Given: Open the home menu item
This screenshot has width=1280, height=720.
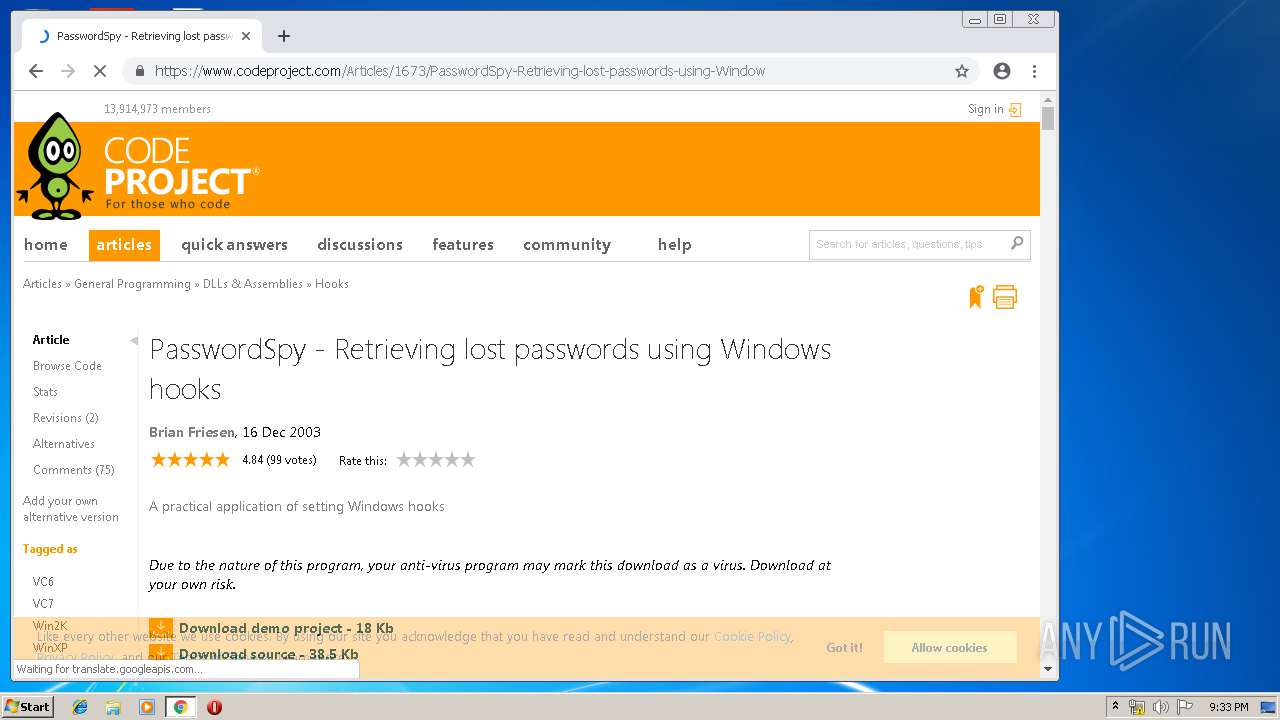Looking at the screenshot, I should click(x=46, y=245).
